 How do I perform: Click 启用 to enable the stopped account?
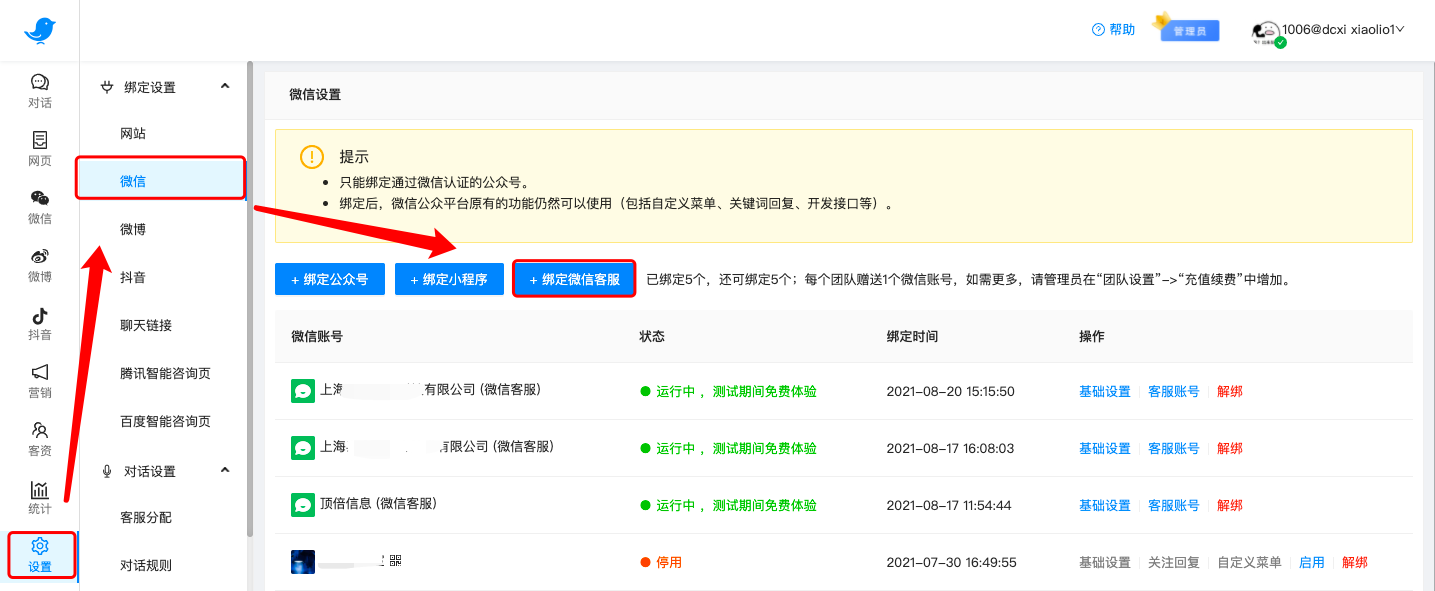click(x=1311, y=563)
